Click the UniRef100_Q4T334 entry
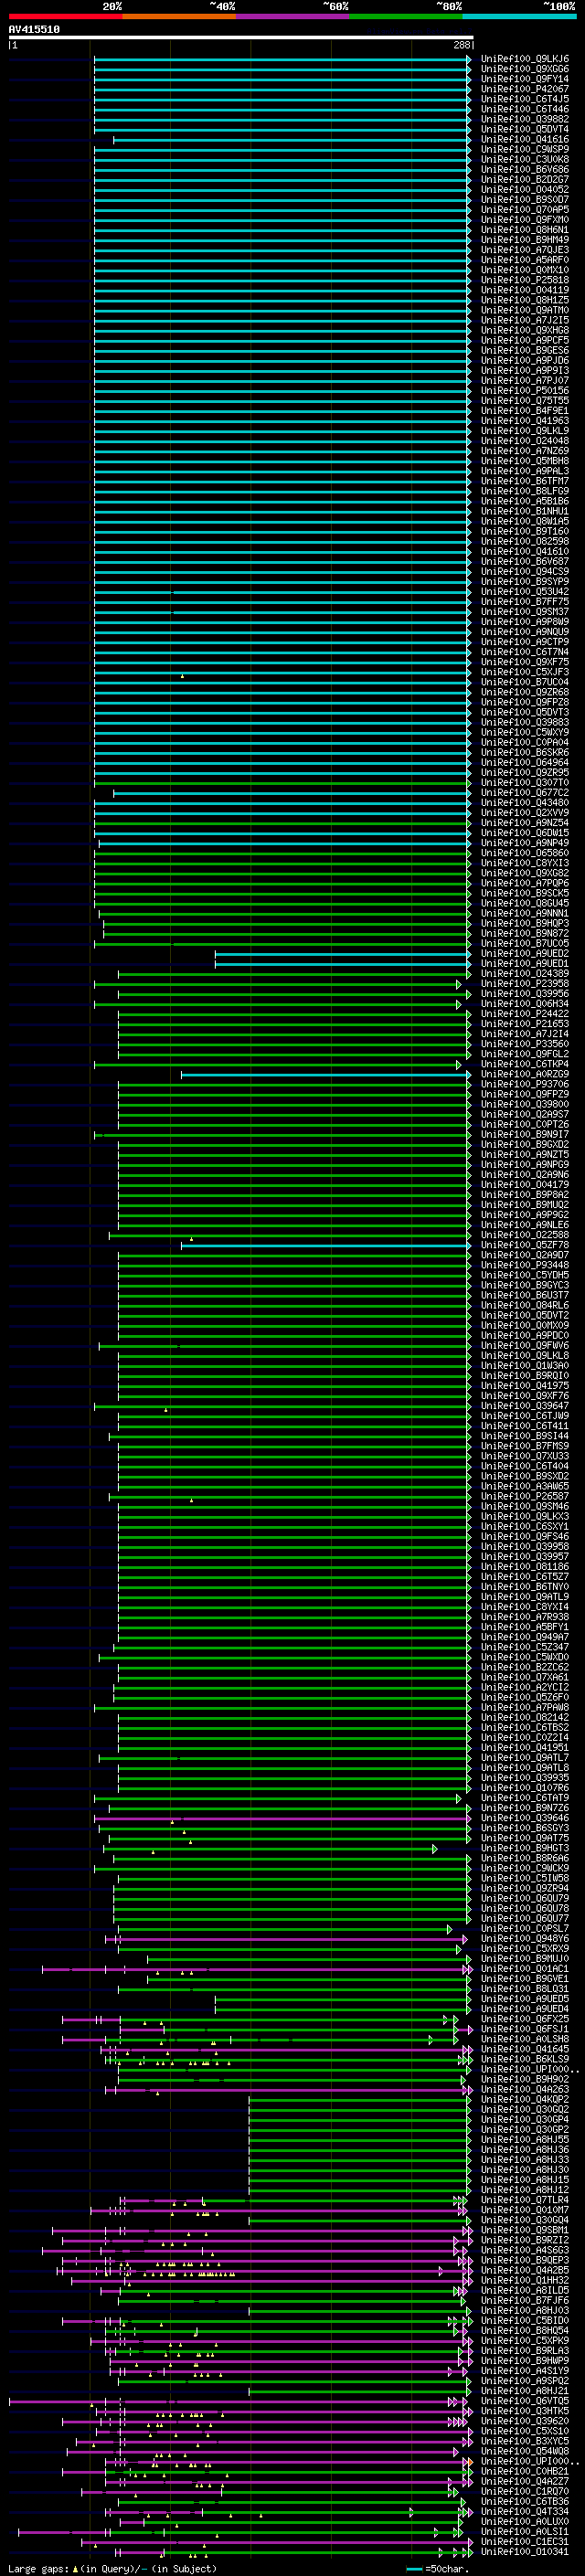The height and width of the screenshot is (2576, 585). pyautogui.click(x=525, y=2511)
